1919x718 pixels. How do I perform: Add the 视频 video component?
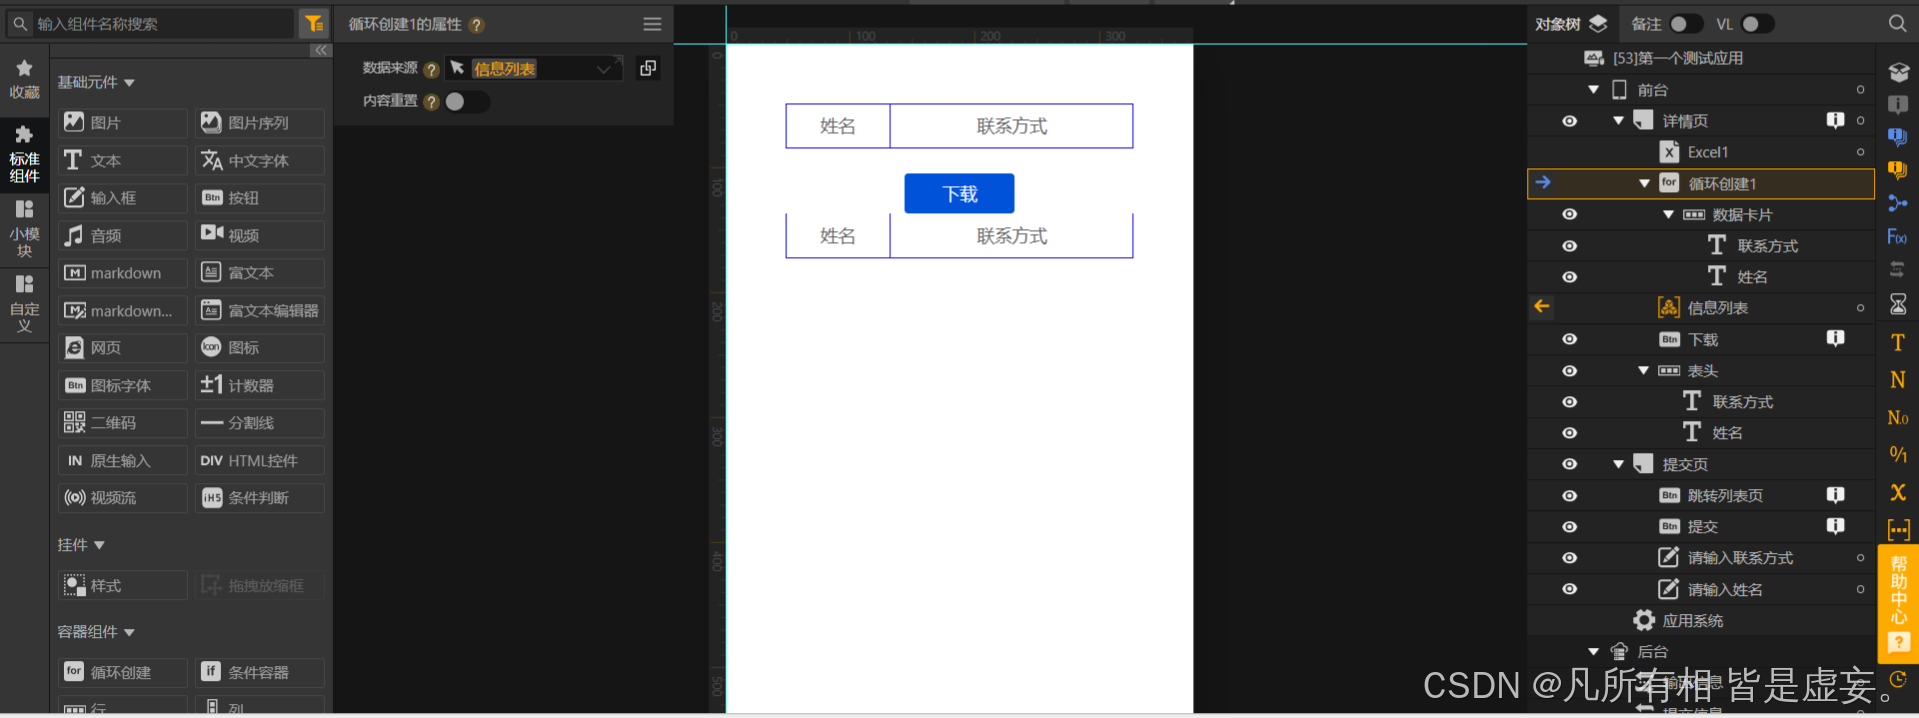click(x=260, y=235)
